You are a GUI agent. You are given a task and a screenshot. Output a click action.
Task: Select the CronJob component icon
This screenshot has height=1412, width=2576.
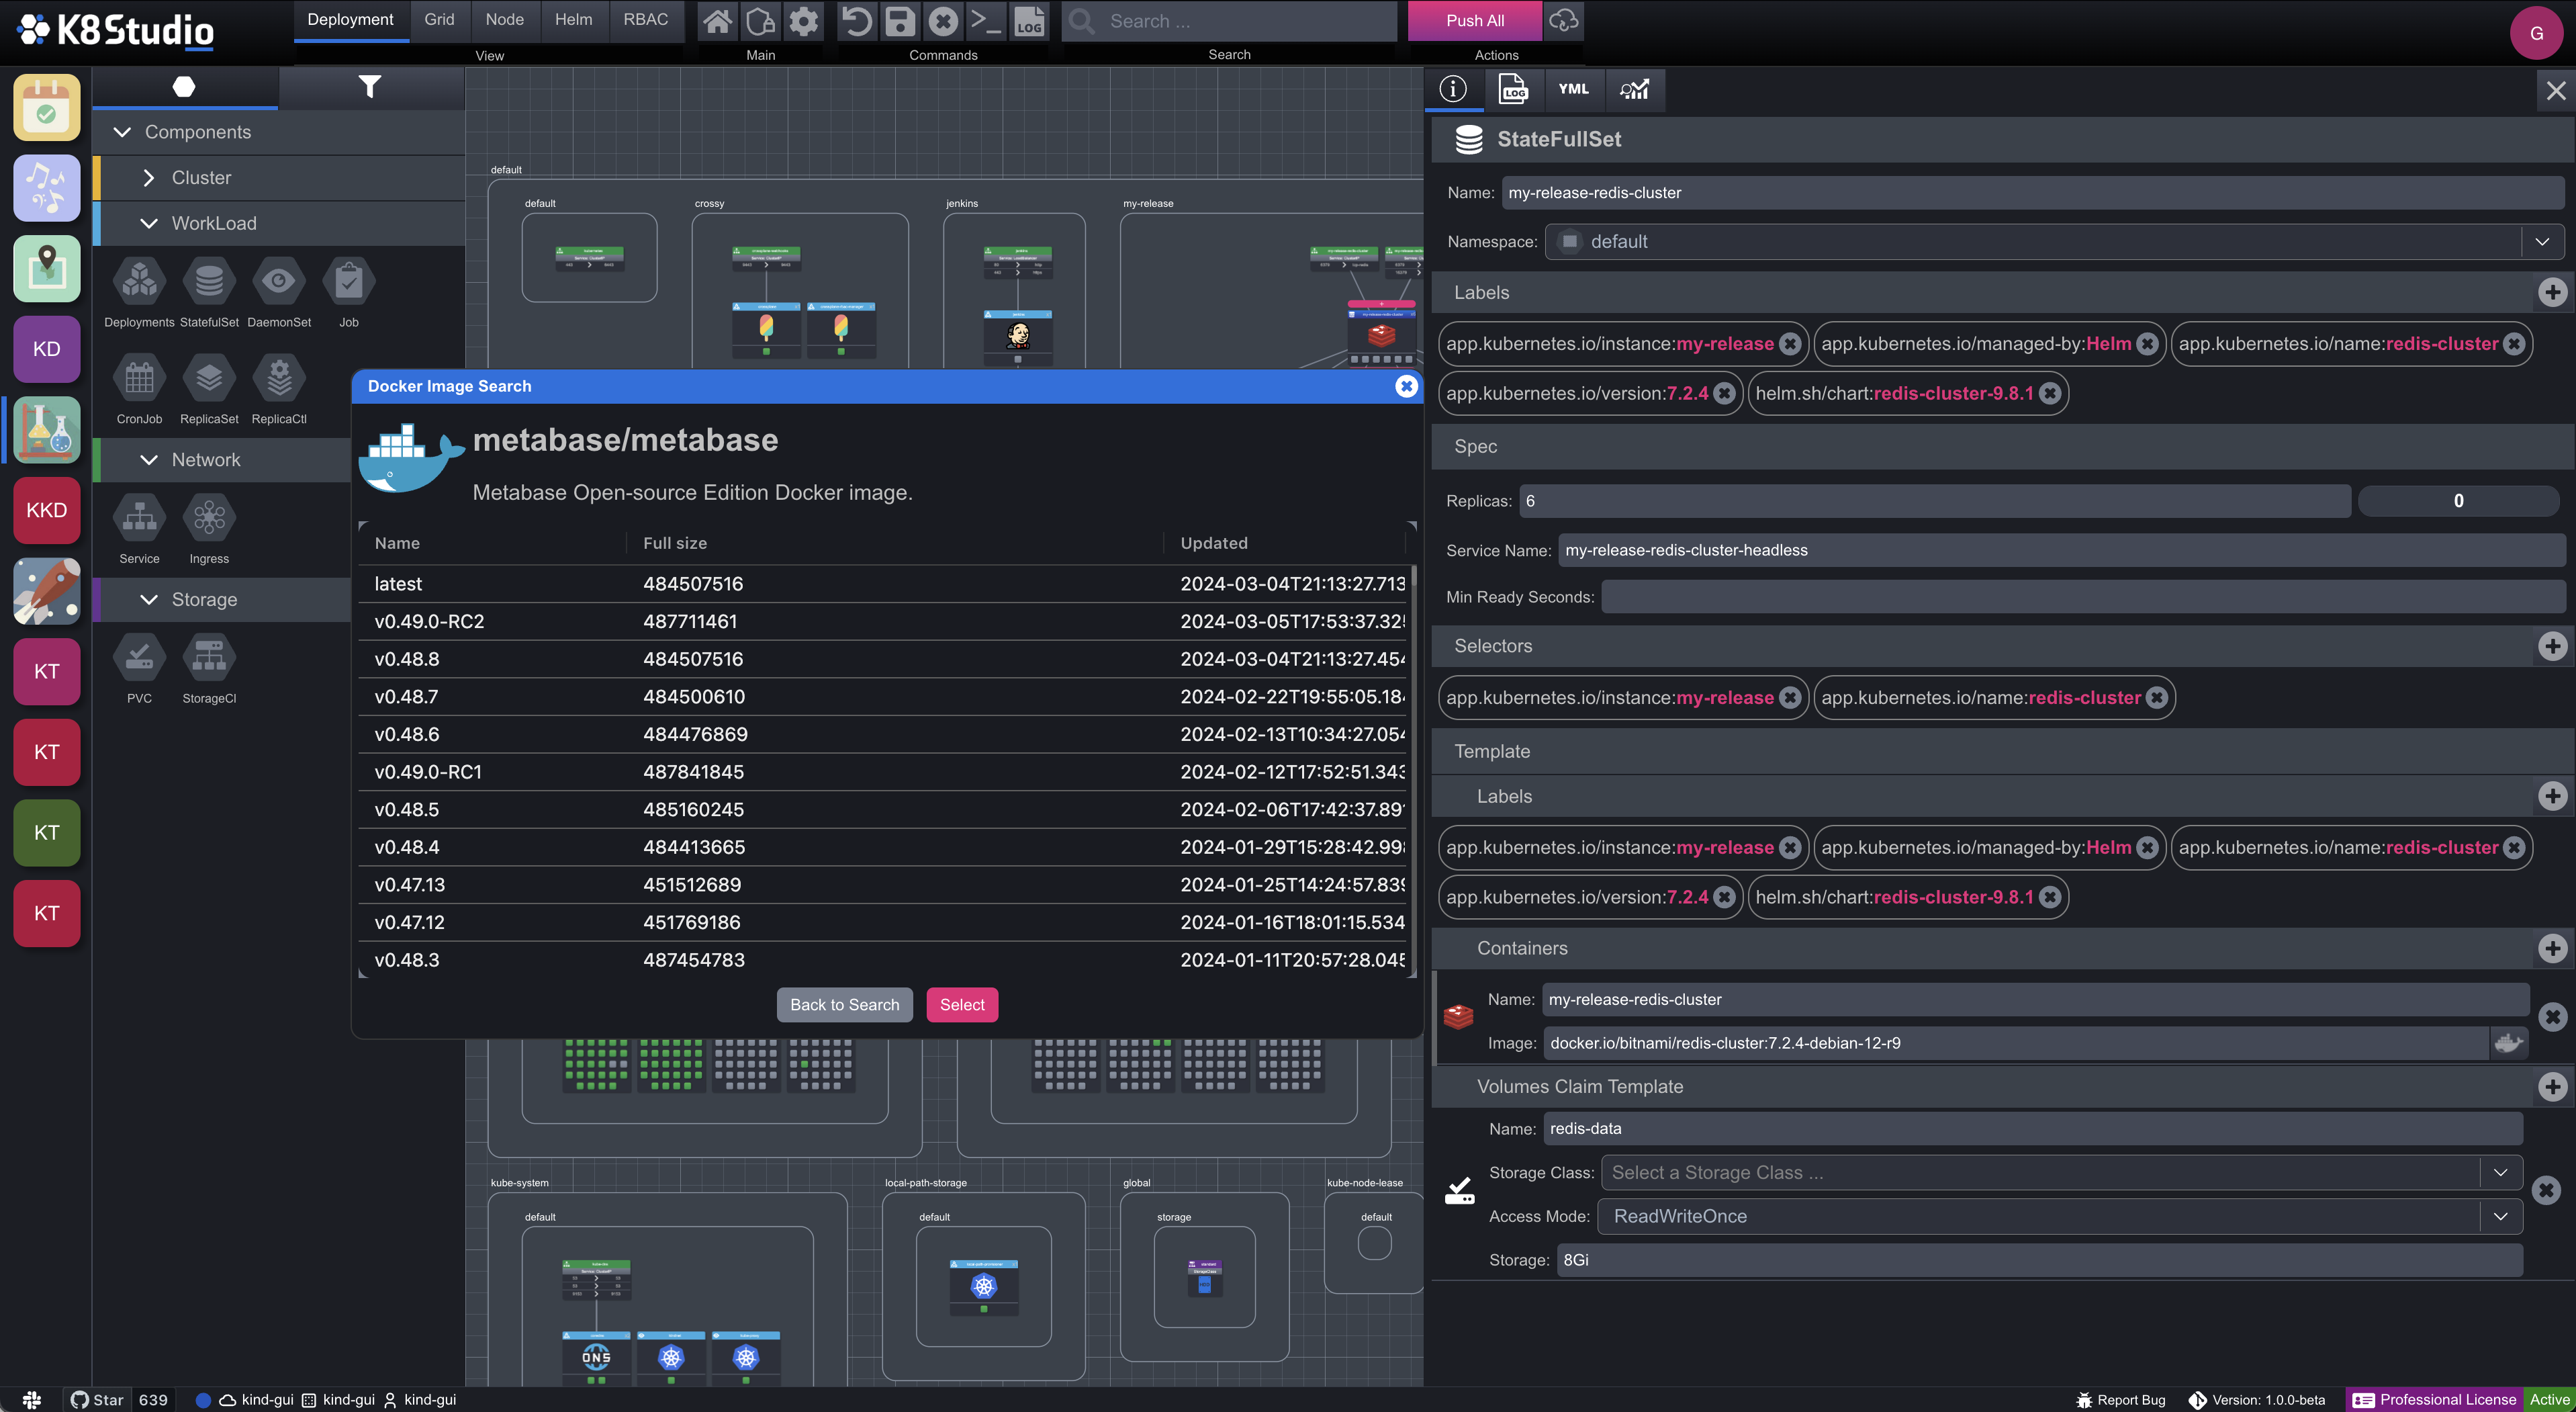click(x=139, y=378)
